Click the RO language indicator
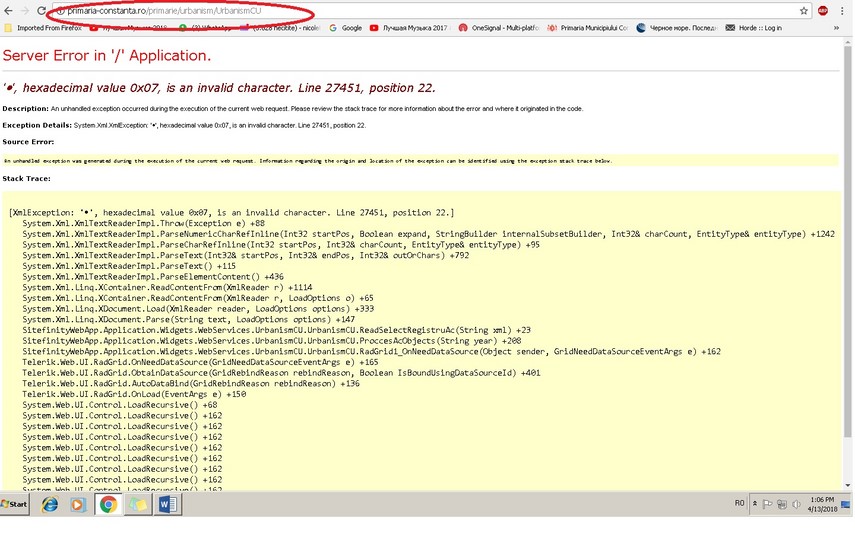855x534 pixels. pyautogui.click(x=739, y=503)
